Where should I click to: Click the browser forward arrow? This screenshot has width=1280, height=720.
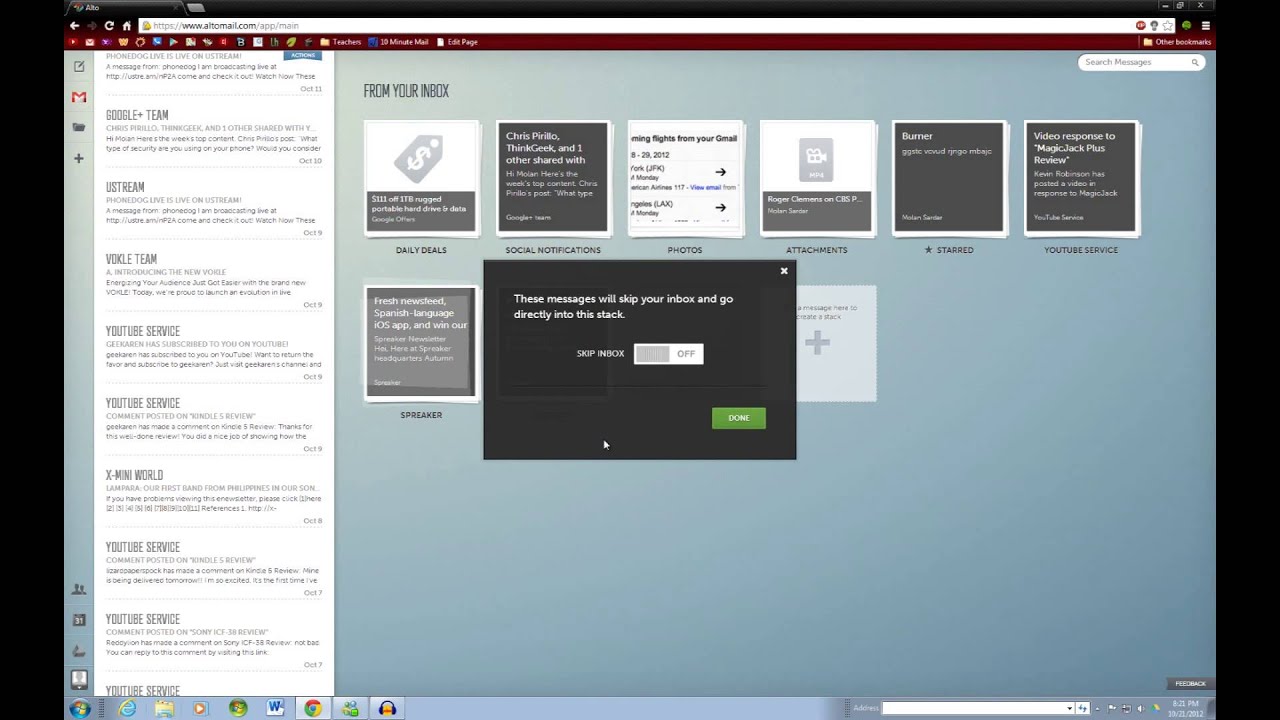coord(91,25)
